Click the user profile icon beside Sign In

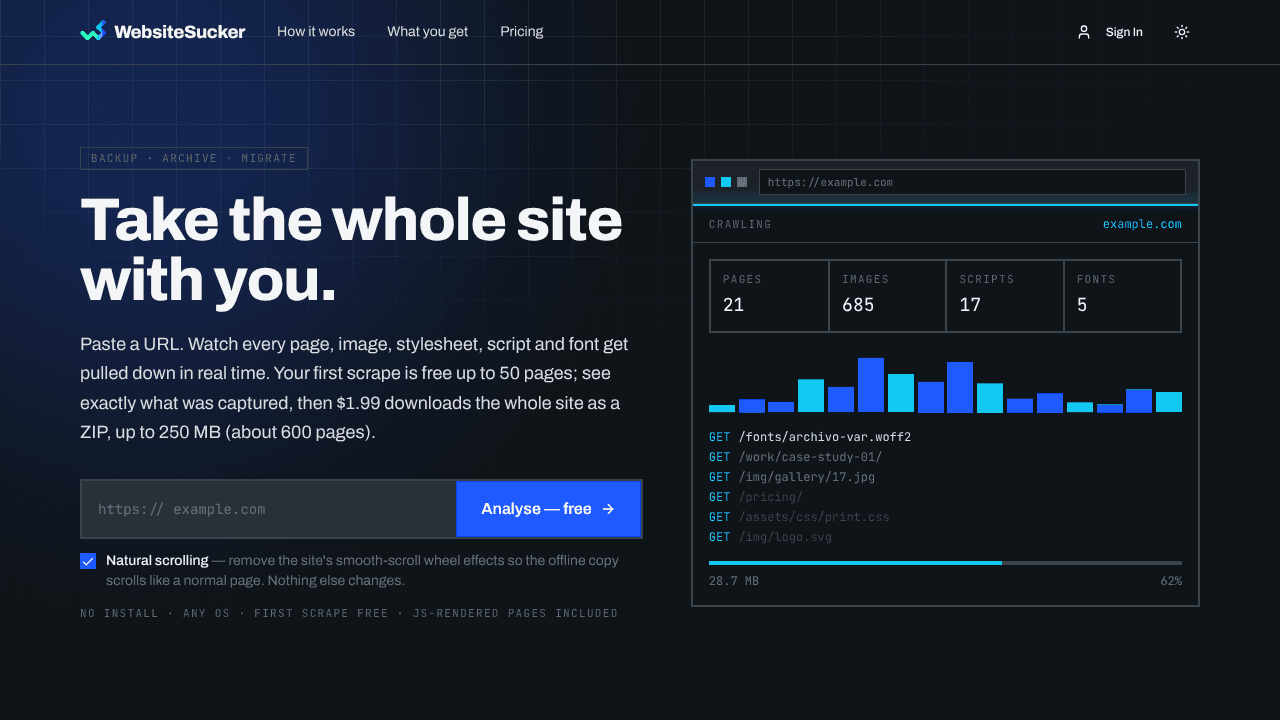pyautogui.click(x=1084, y=32)
